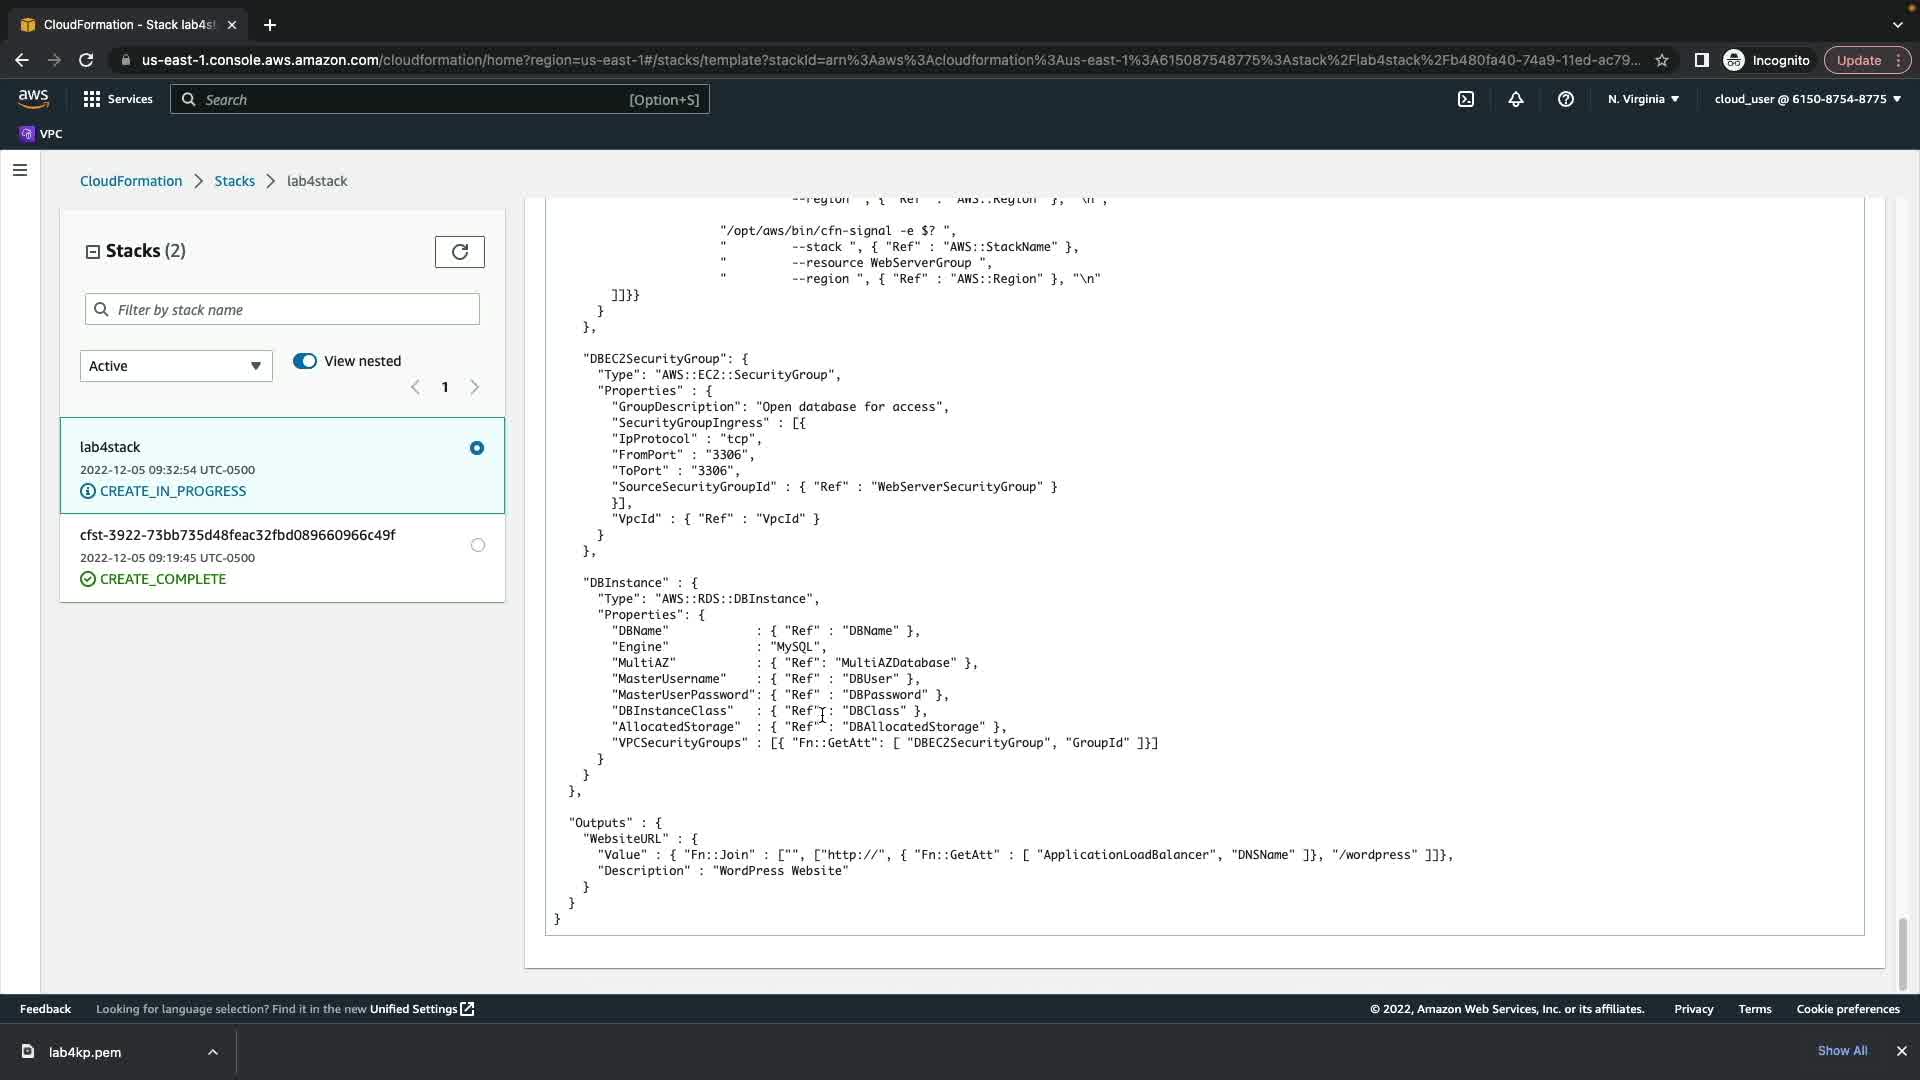Open the cloud_user account menu
The image size is (1920, 1080).
click(1807, 99)
